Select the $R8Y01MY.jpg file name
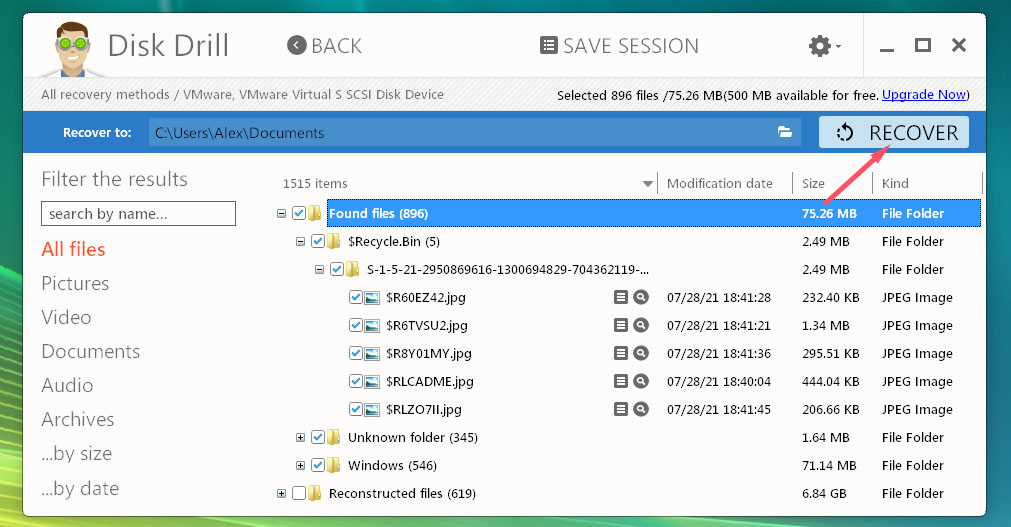The height and width of the screenshot is (527, 1011). click(429, 353)
